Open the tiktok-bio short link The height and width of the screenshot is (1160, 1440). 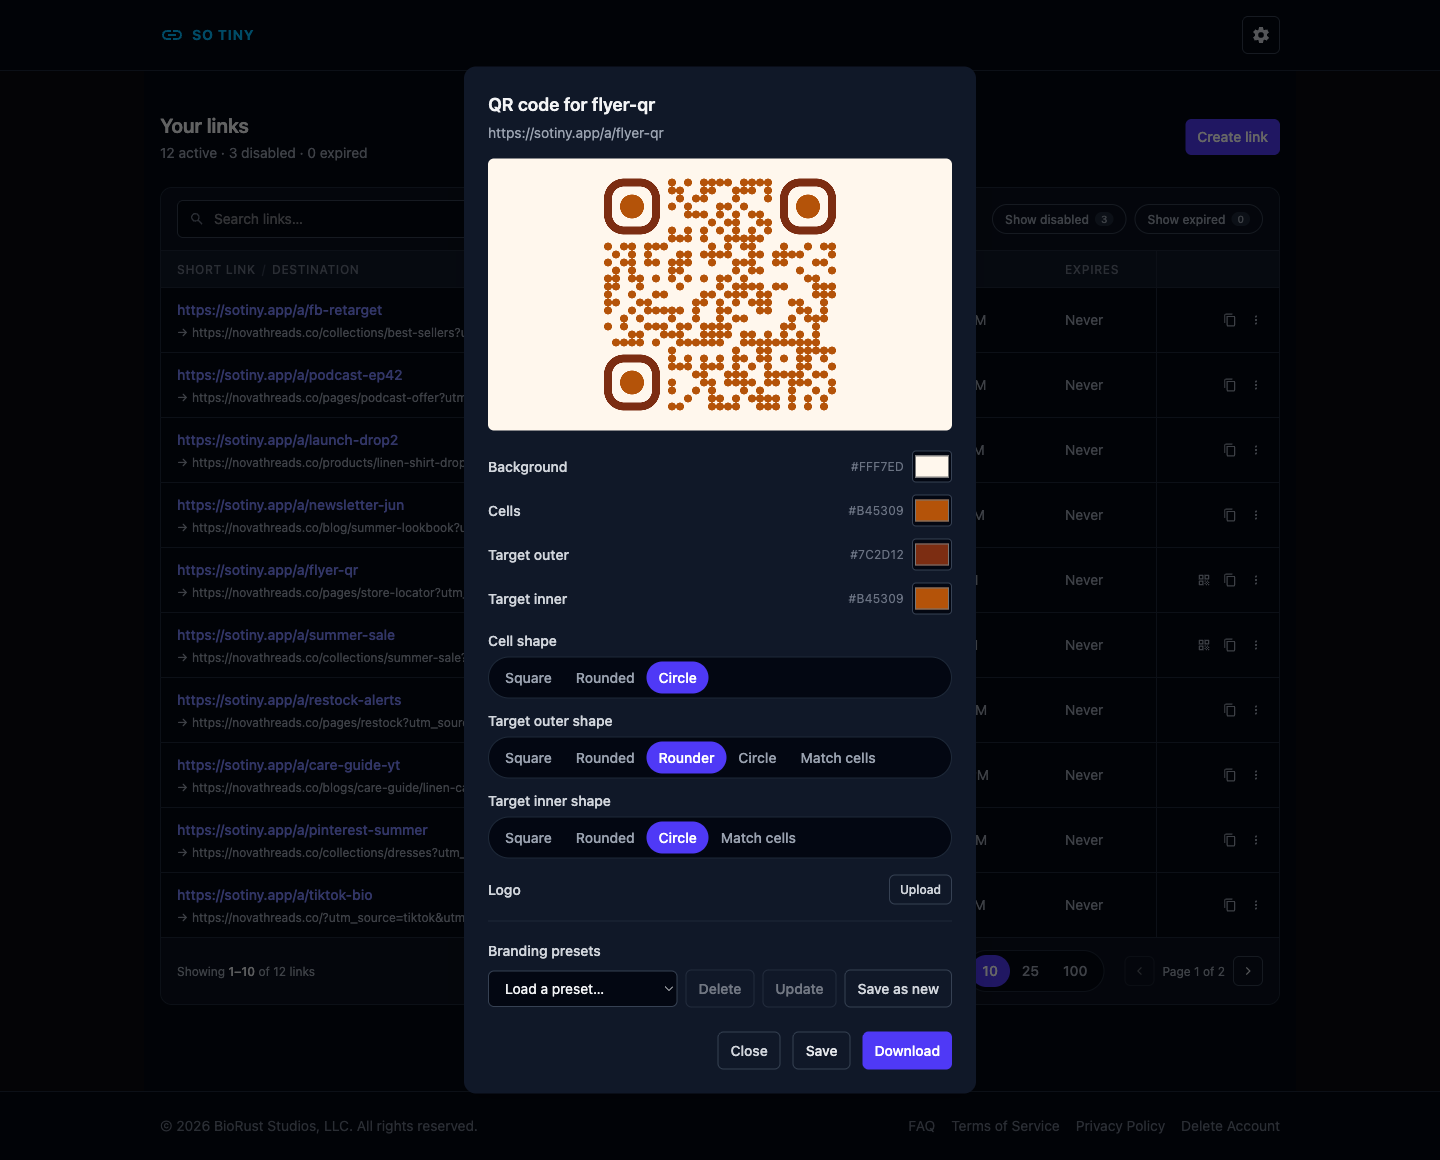(x=275, y=895)
